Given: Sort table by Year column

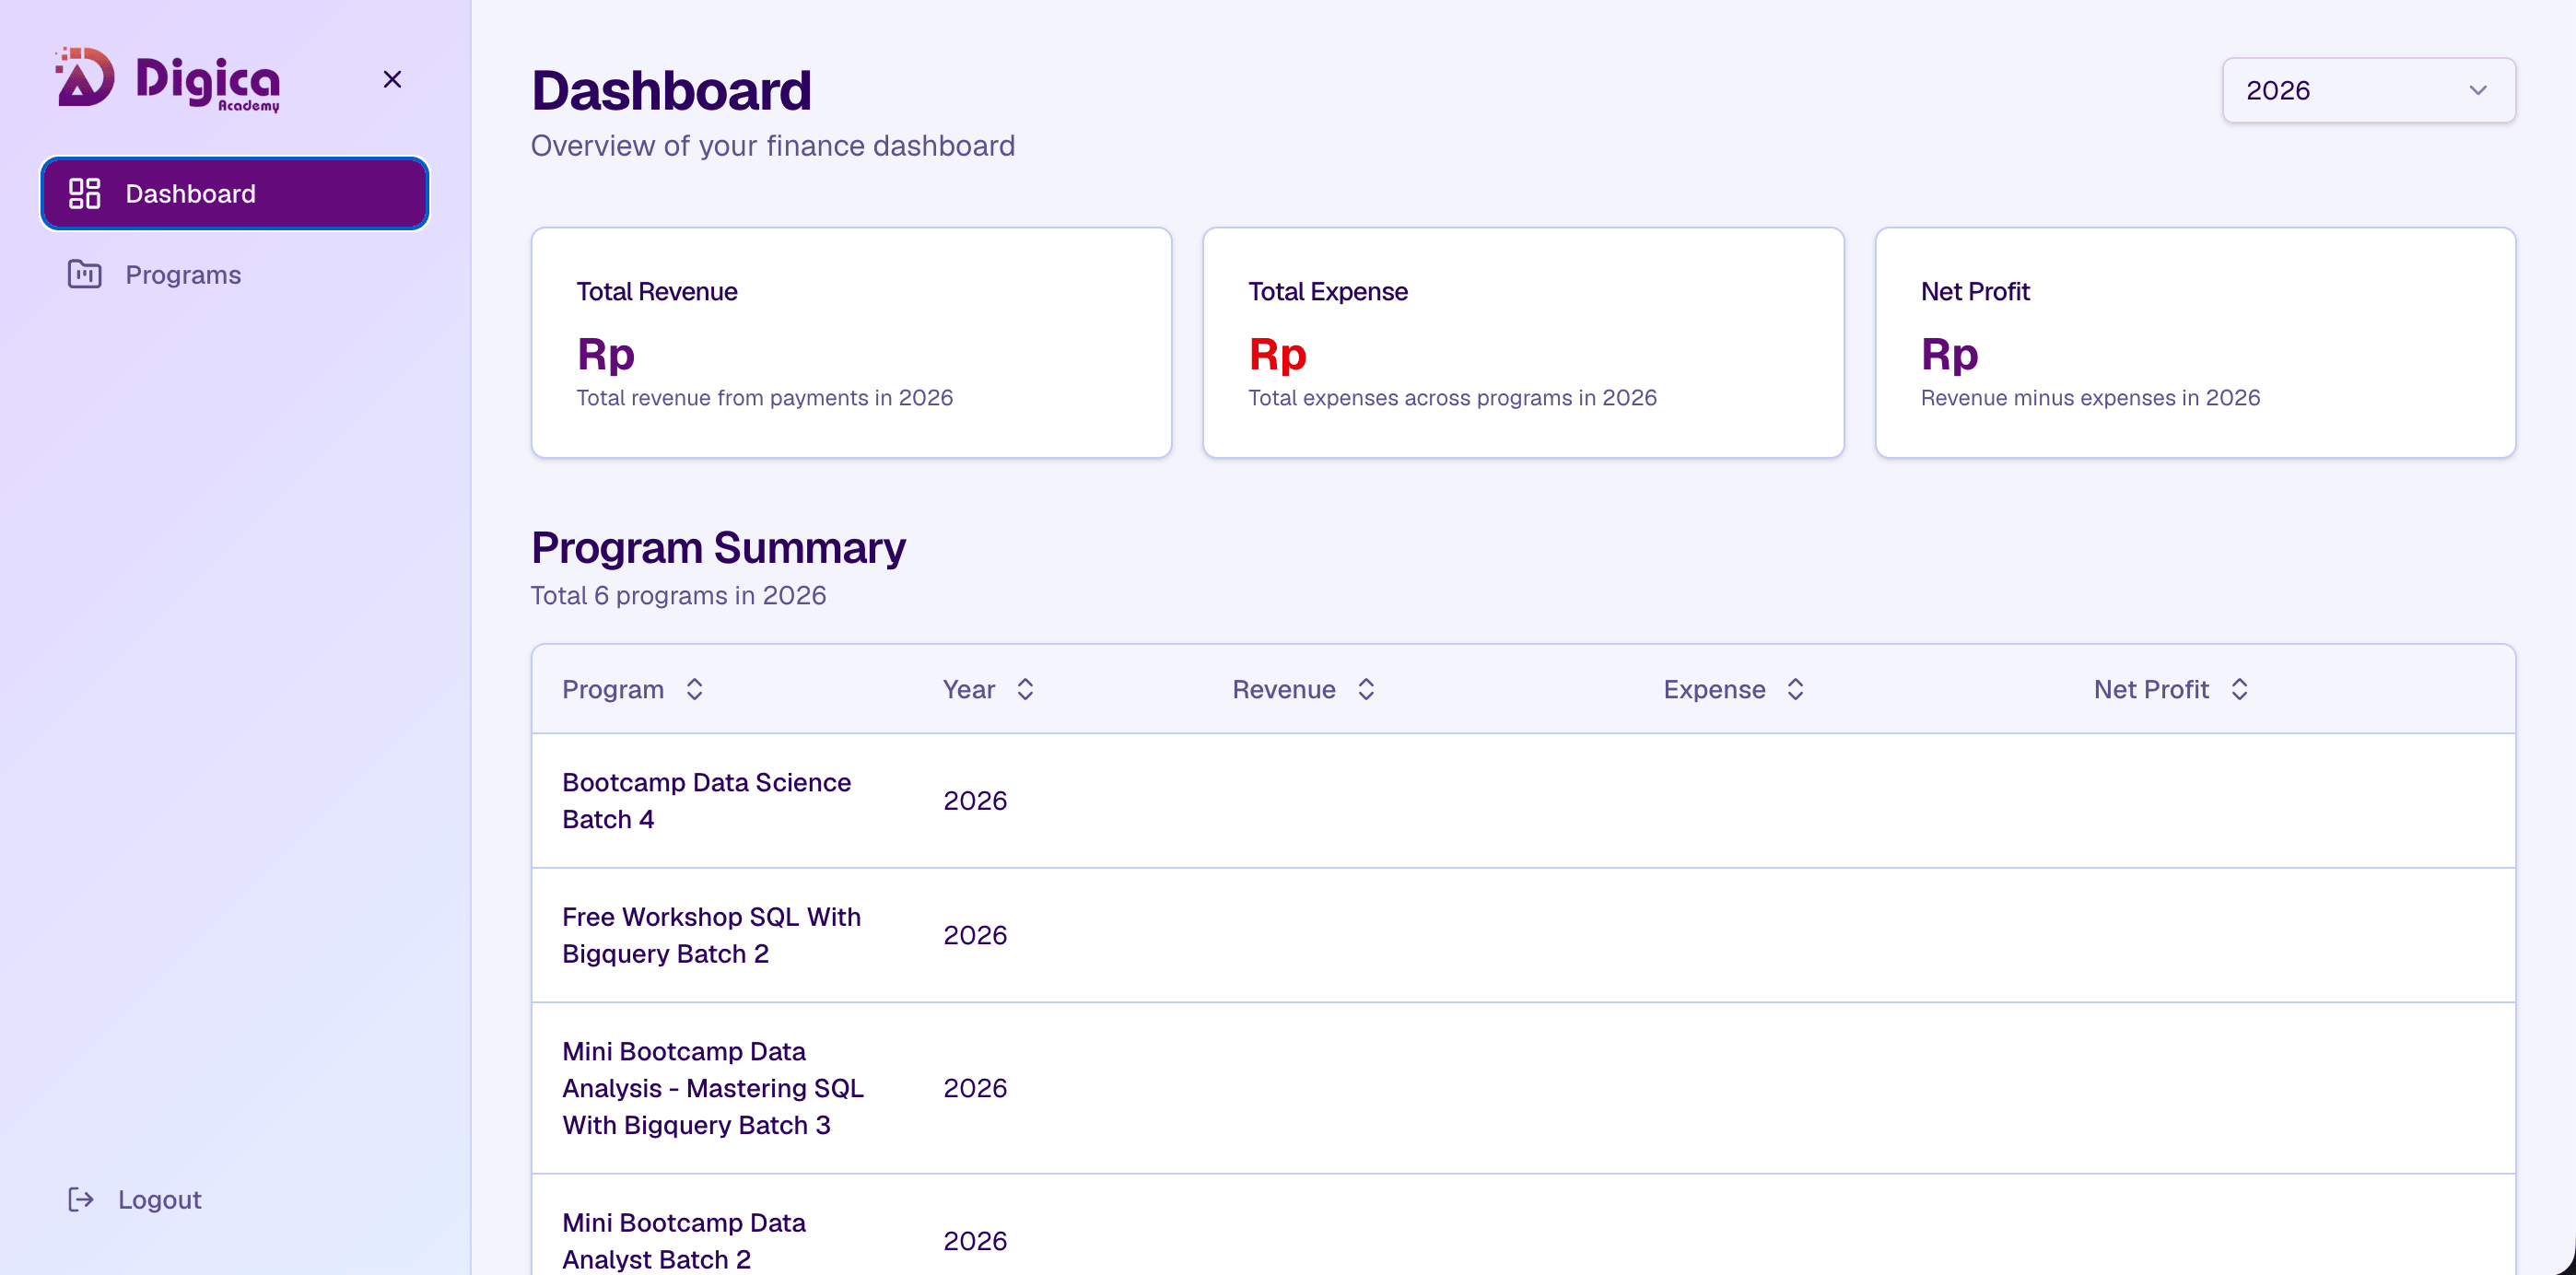Looking at the screenshot, I should click(x=988, y=689).
